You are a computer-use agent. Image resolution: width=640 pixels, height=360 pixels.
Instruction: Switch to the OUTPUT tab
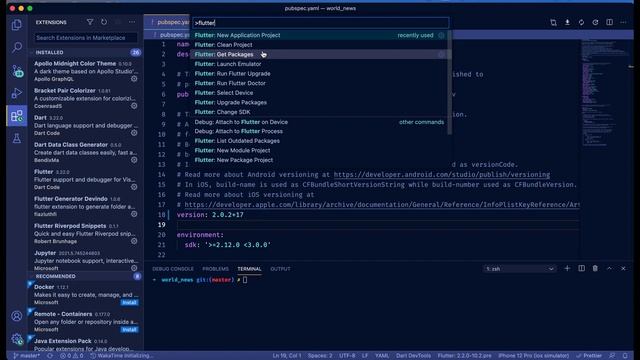tap(280, 269)
